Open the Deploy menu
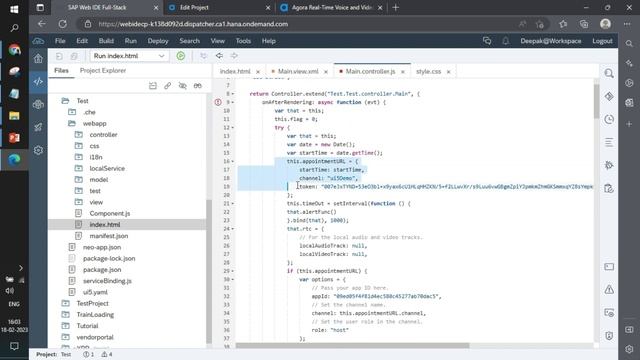Image resolution: width=640 pixels, height=360 pixels. coord(158,41)
